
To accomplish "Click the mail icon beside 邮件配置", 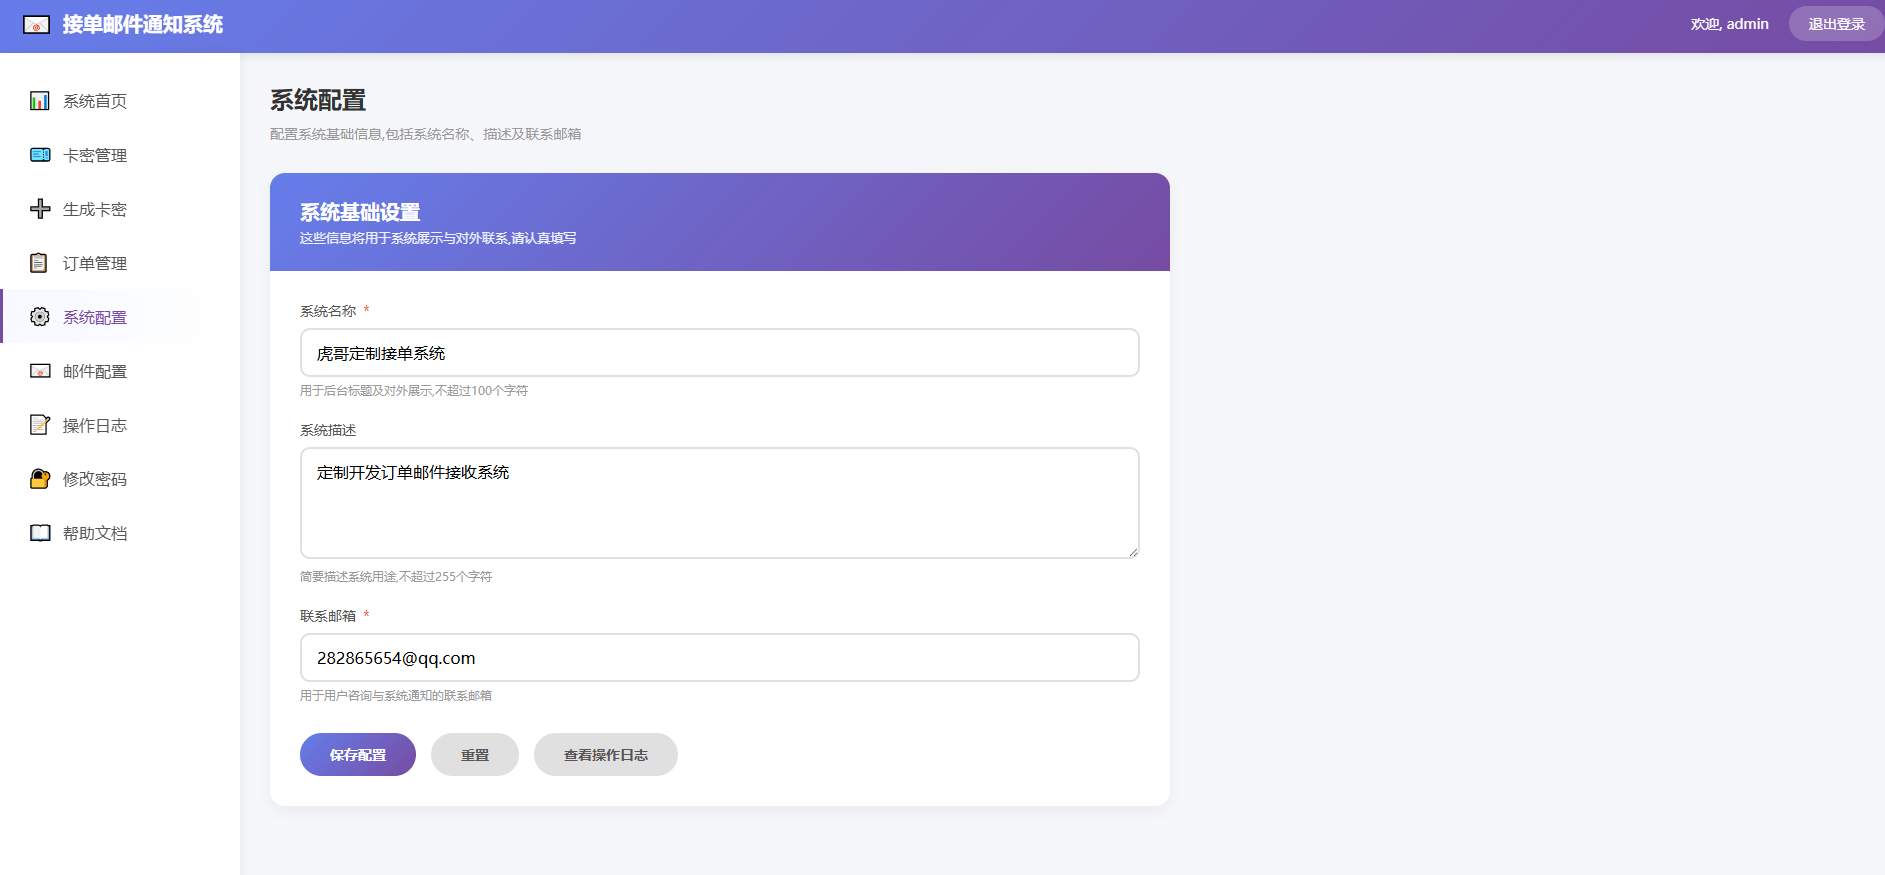I will [x=40, y=371].
